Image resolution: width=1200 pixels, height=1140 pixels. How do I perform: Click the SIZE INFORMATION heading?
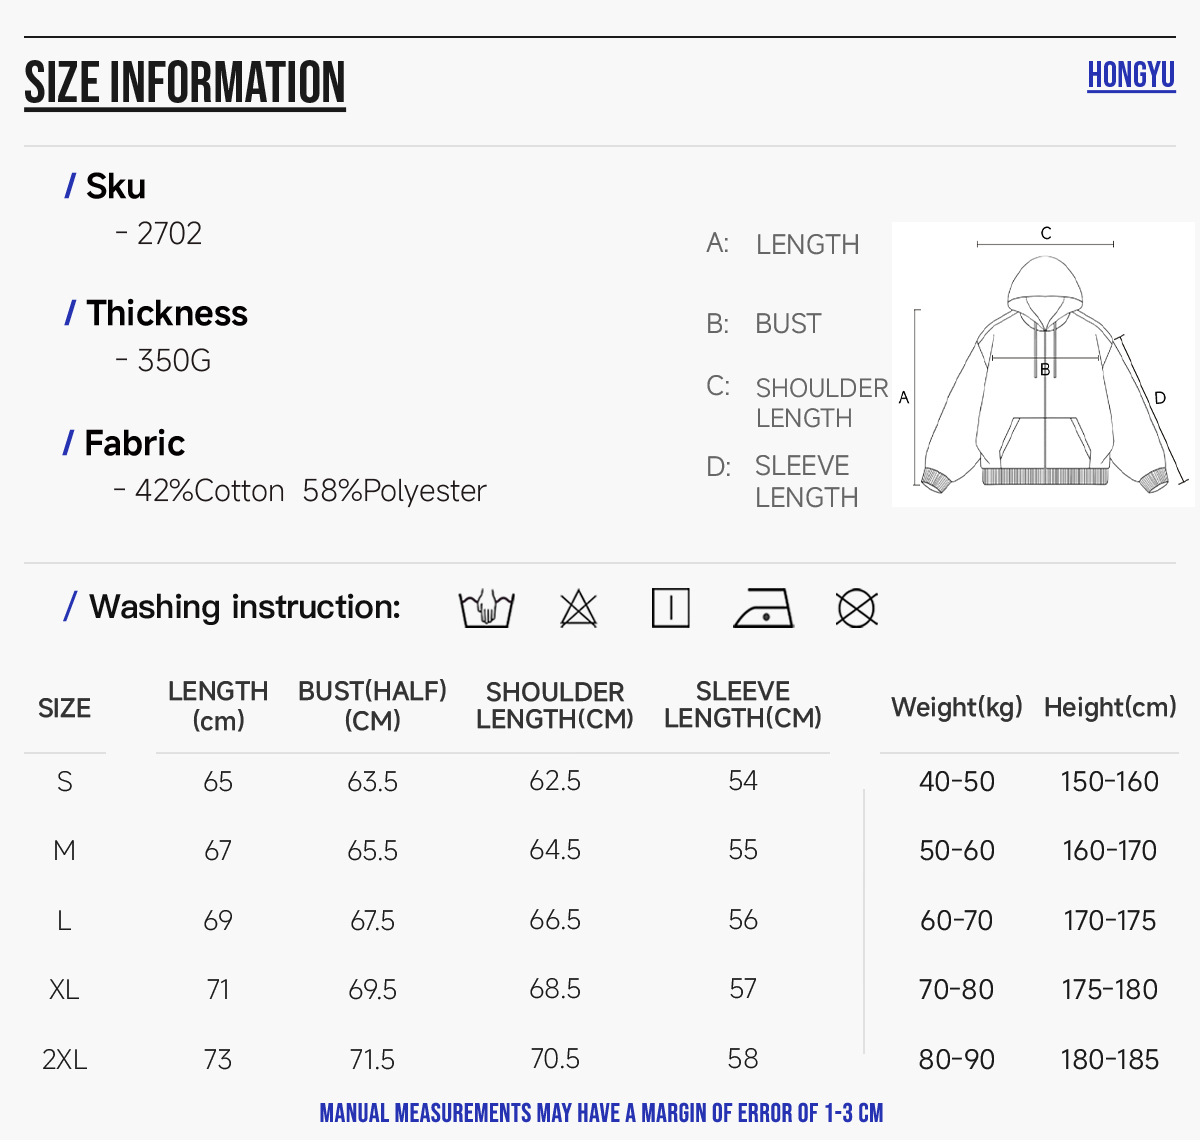tap(185, 83)
